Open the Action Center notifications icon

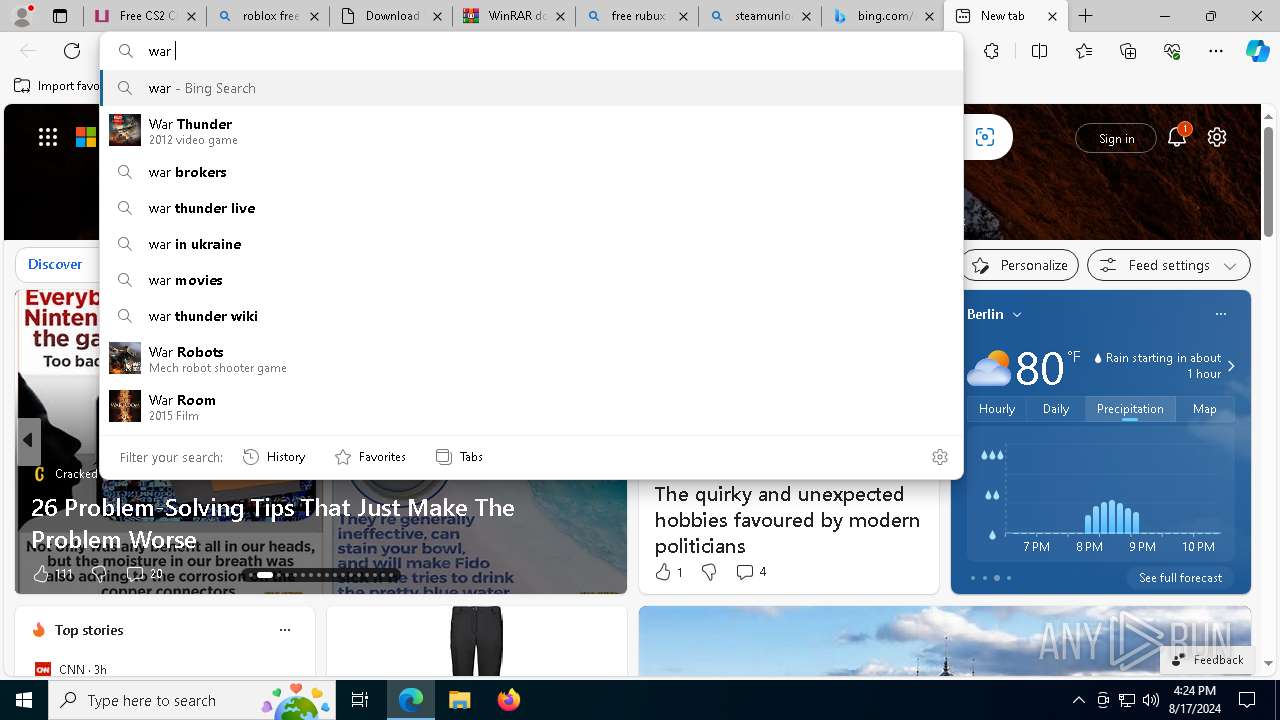1247,700
